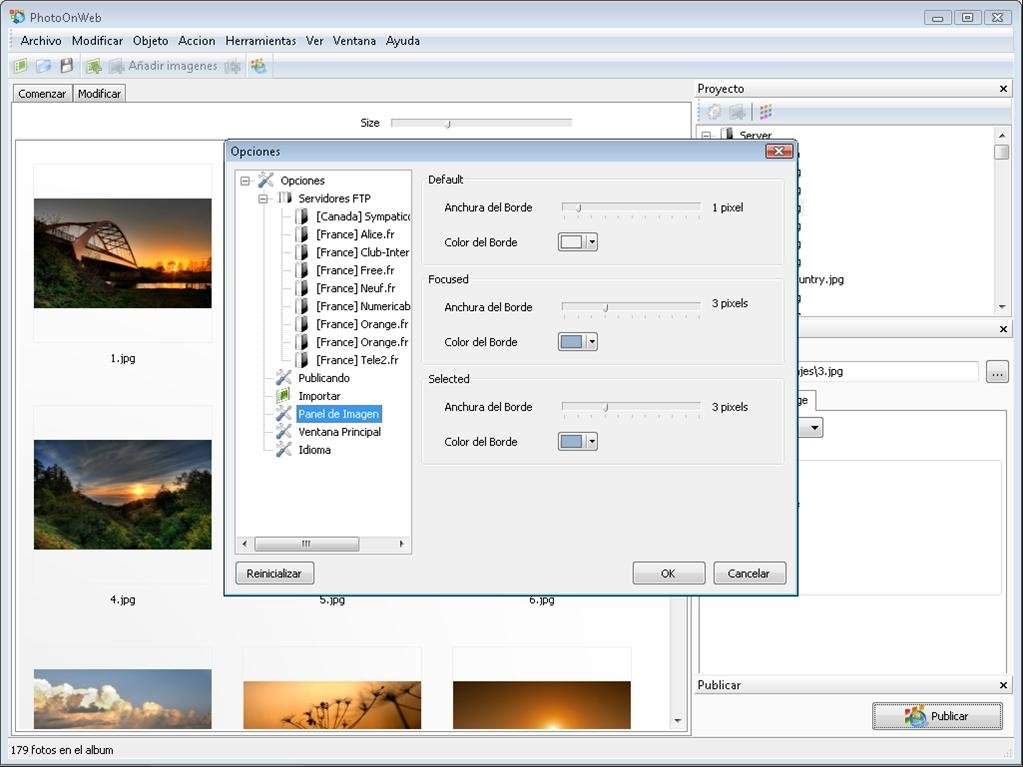1023x767 pixels.
Task: Select the Idioma options entry
Action: coord(314,450)
